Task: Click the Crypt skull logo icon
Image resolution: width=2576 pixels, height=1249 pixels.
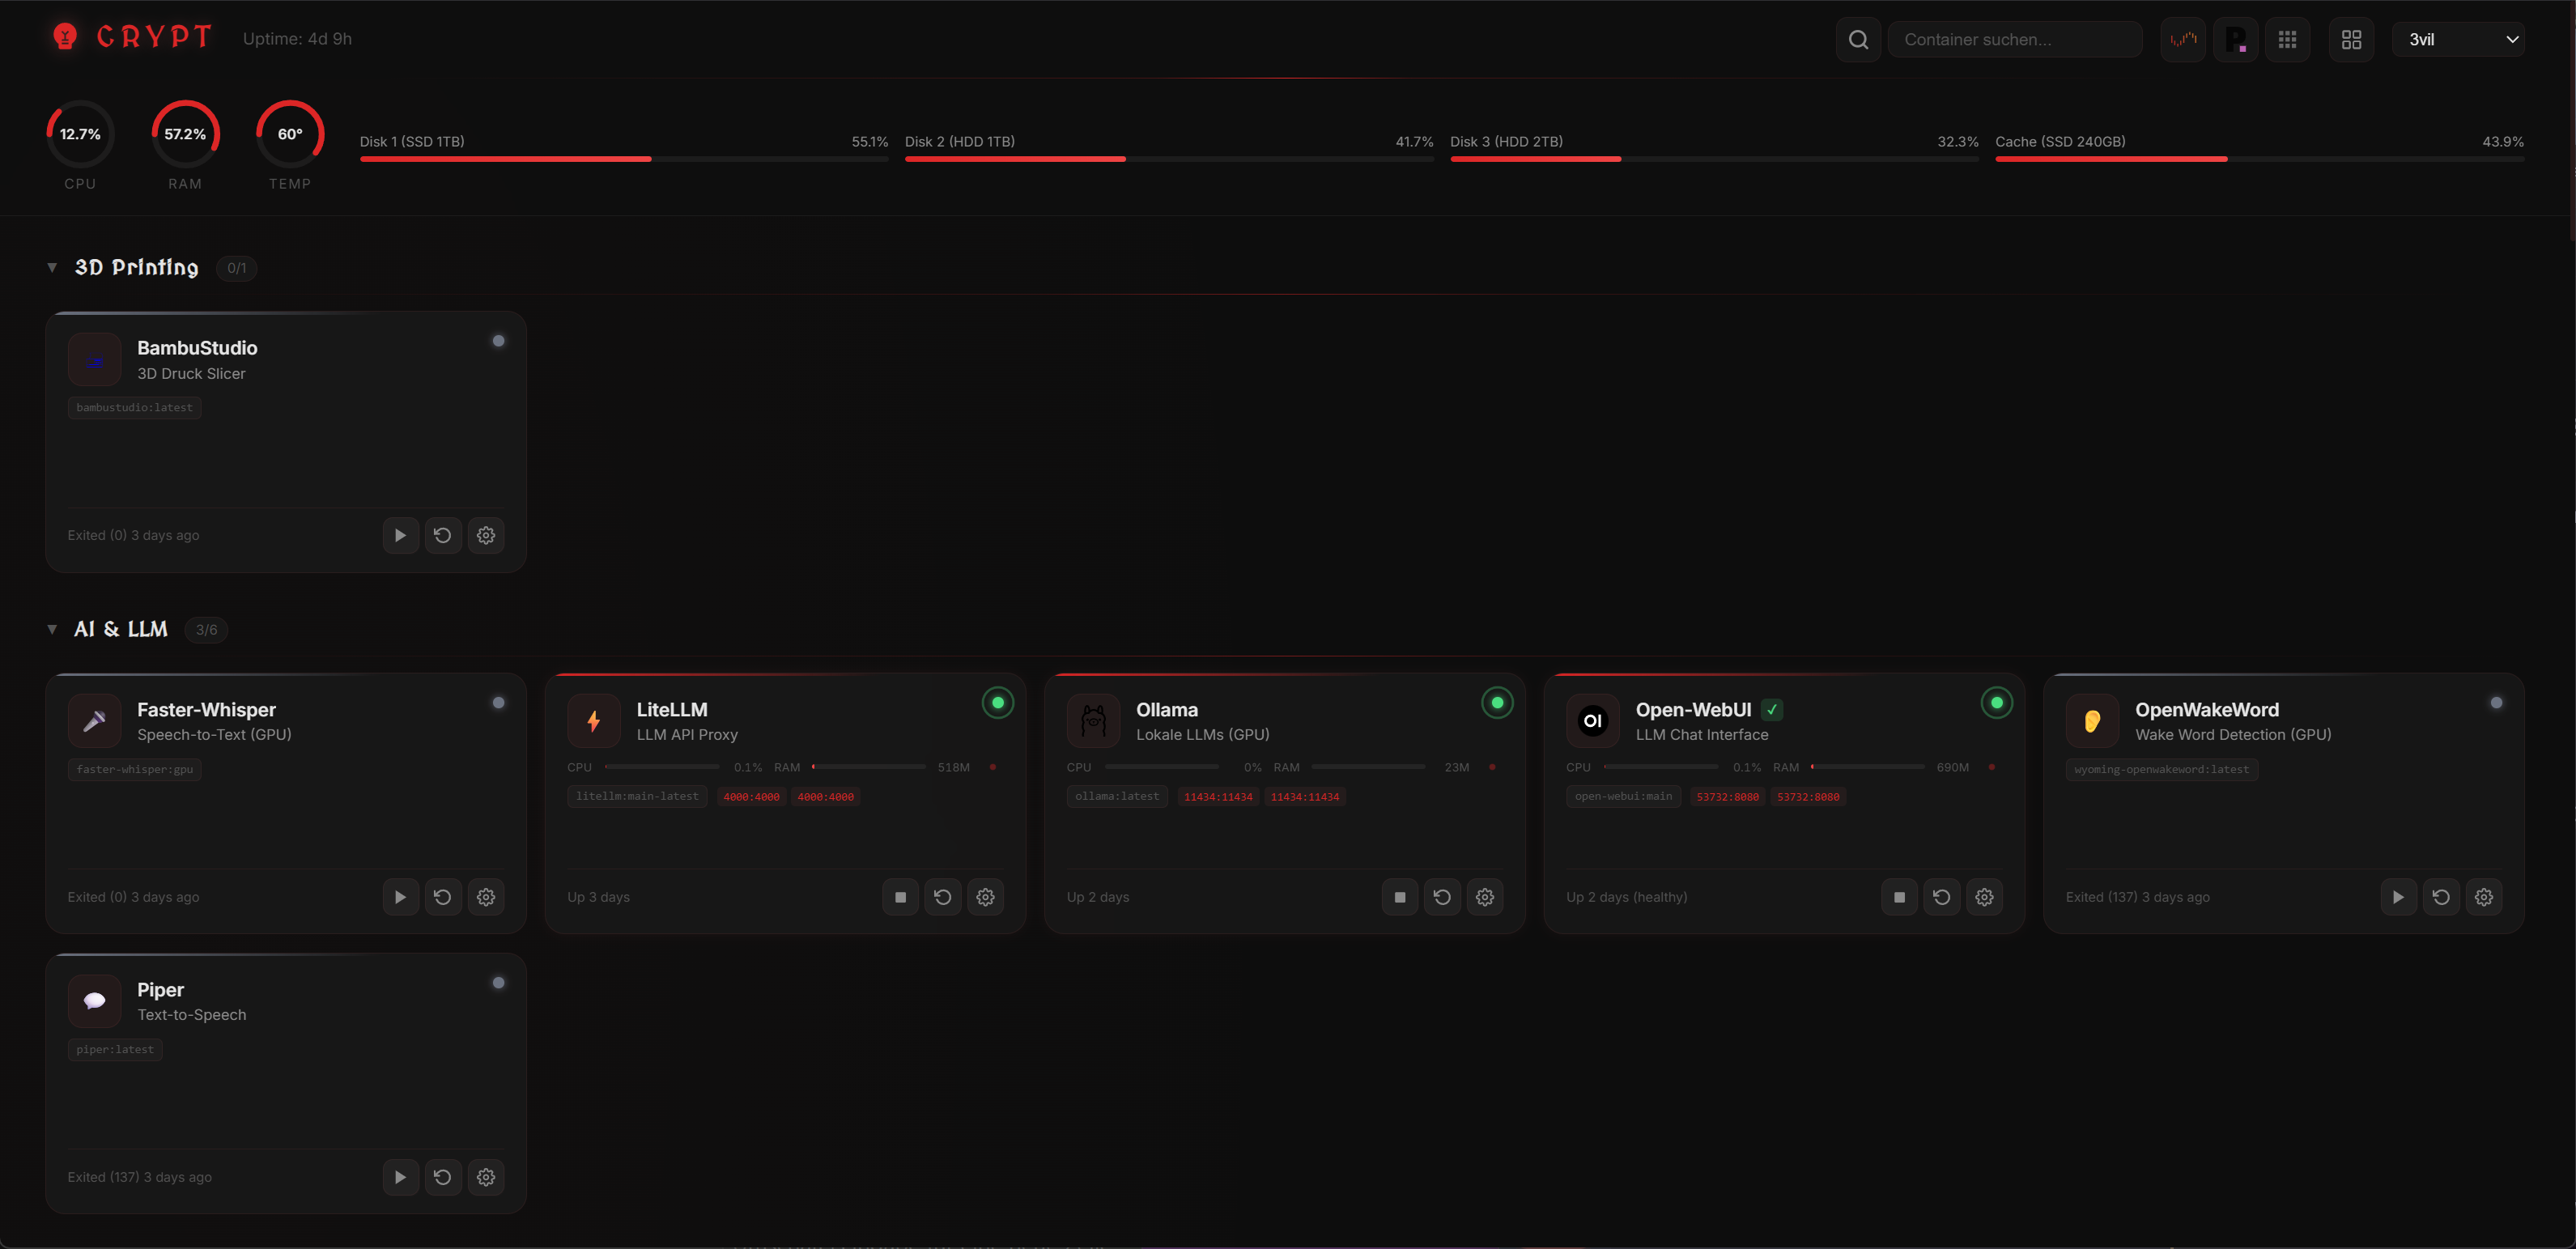Action: [x=65, y=37]
